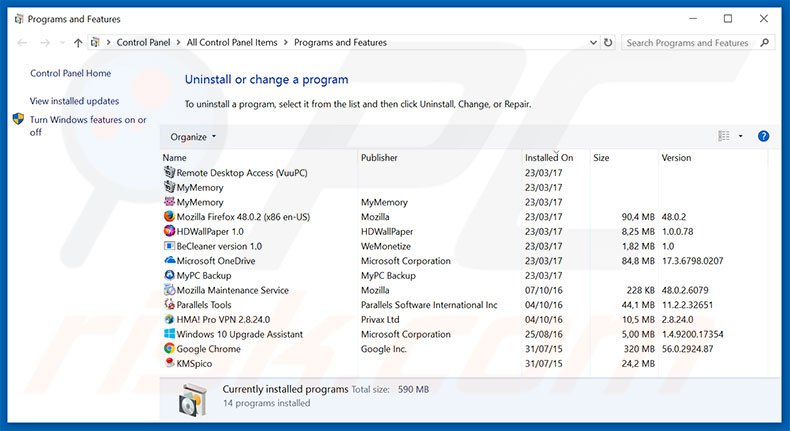Refresh the Programs and Features list
Viewport: 790px width, 431px height.
click(608, 42)
